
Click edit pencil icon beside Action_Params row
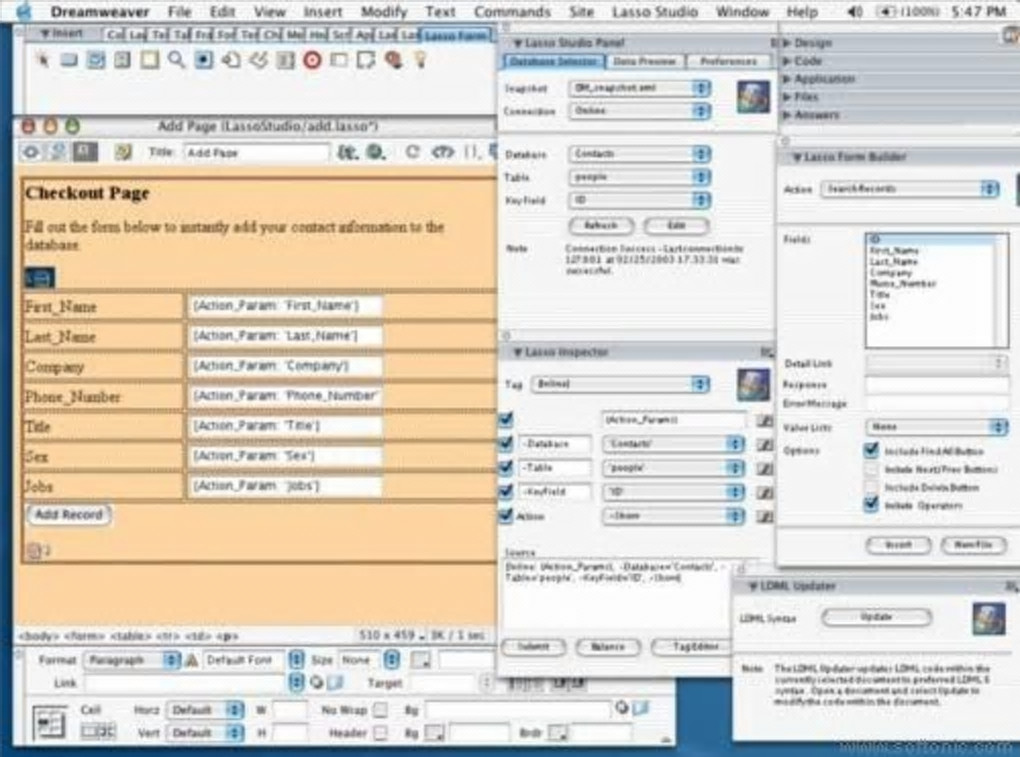pos(765,421)
